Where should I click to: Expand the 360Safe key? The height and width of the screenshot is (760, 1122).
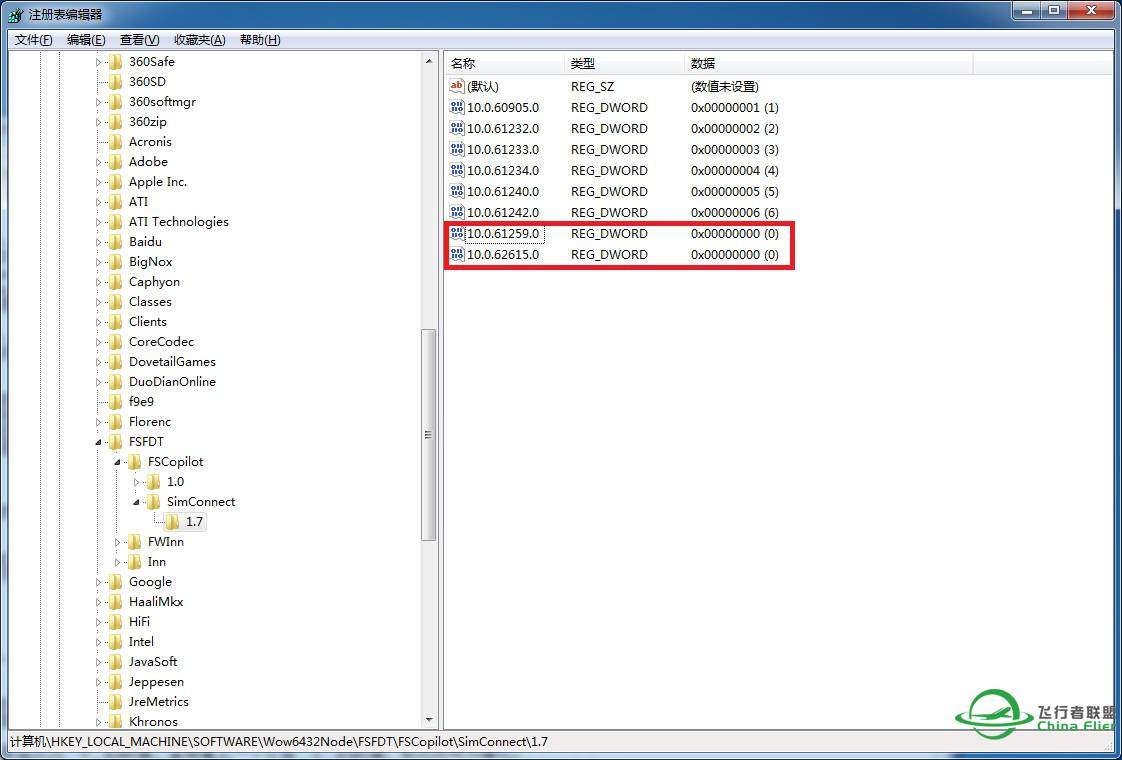click(x=99, y=62)
